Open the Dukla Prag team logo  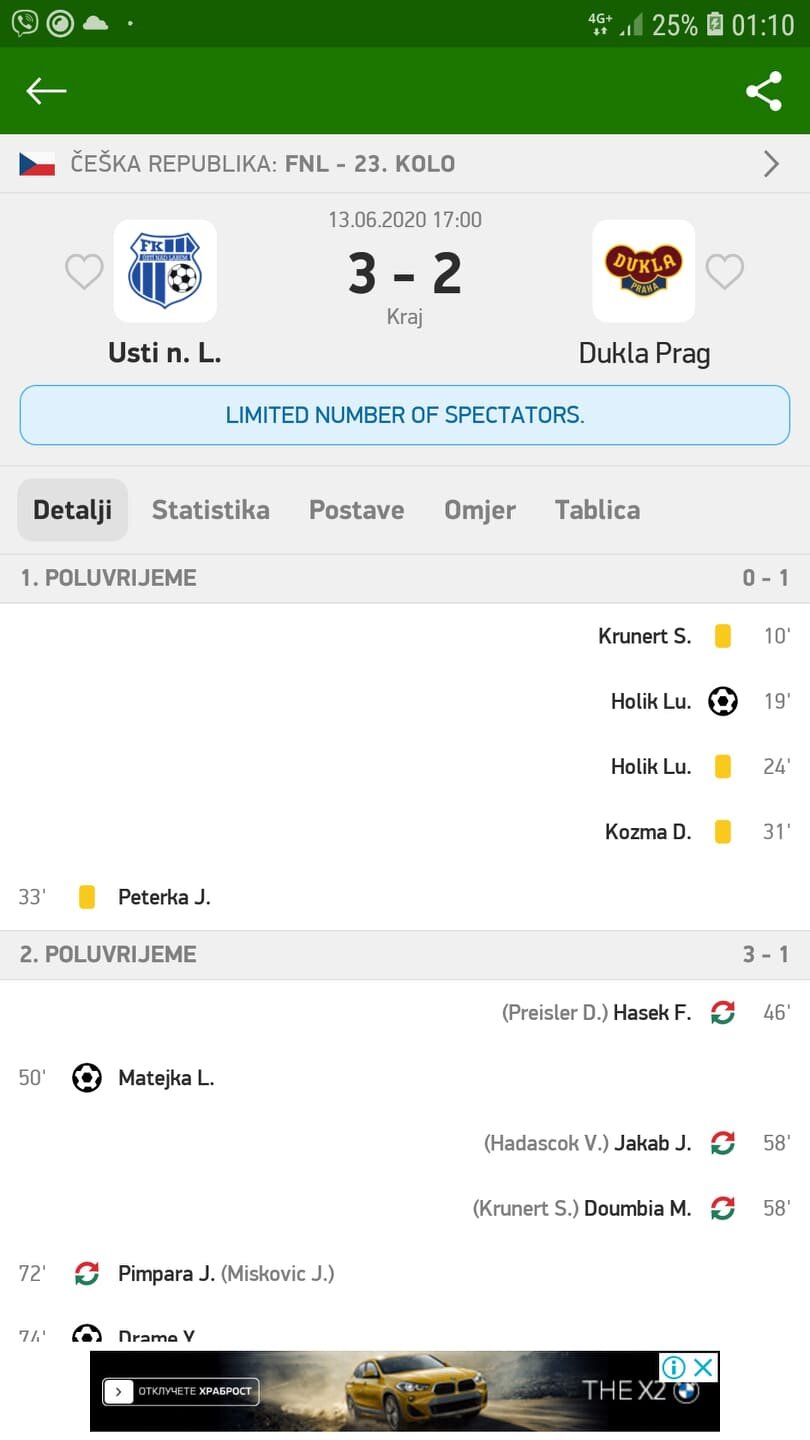[643, 271]
